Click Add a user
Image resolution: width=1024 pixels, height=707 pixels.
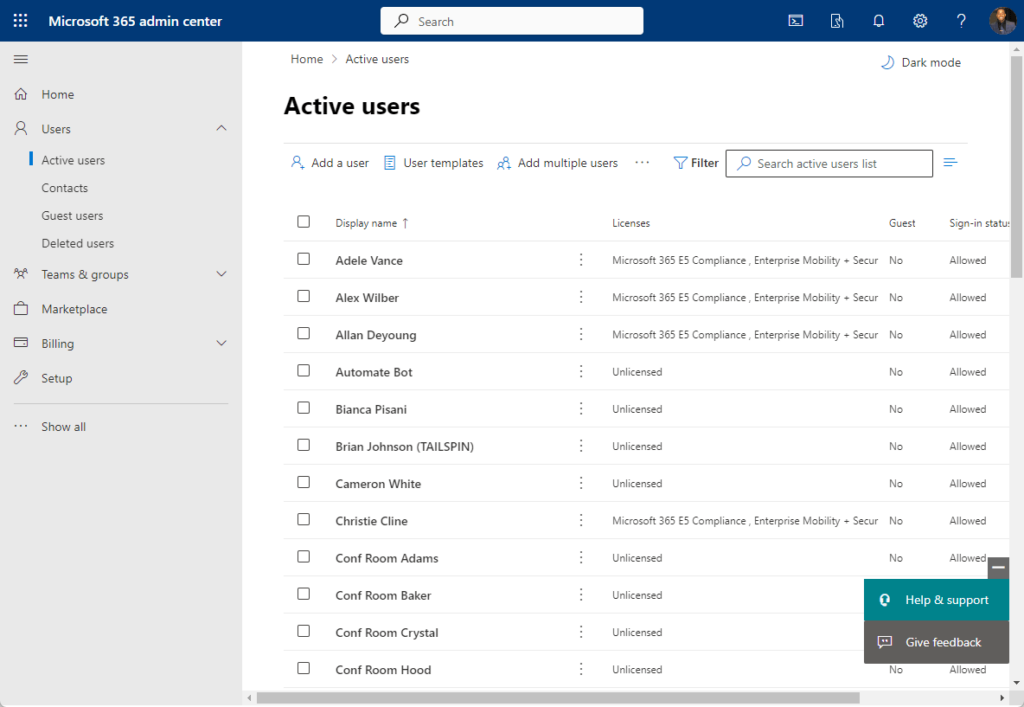click(x=330, y=163)
